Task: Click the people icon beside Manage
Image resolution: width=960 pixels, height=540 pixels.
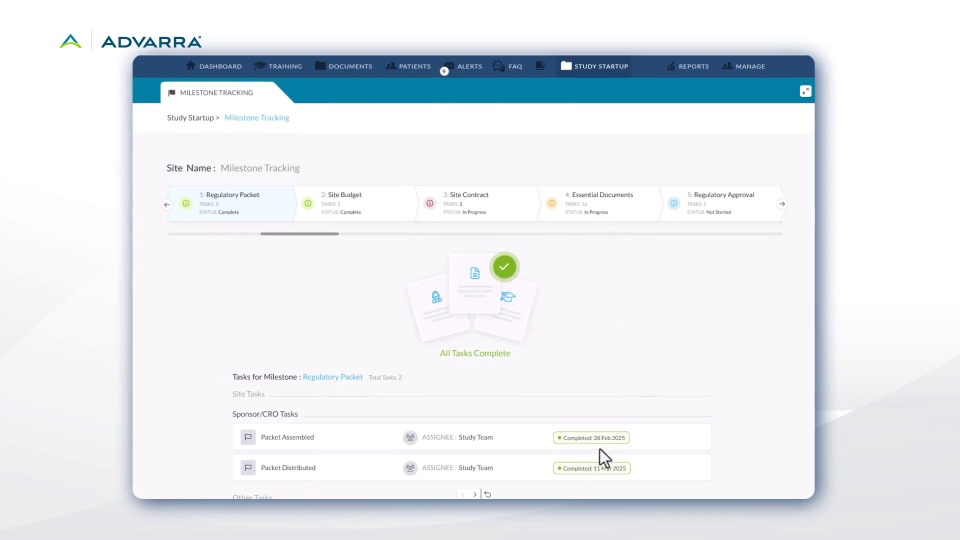Action: click(727, 66)
